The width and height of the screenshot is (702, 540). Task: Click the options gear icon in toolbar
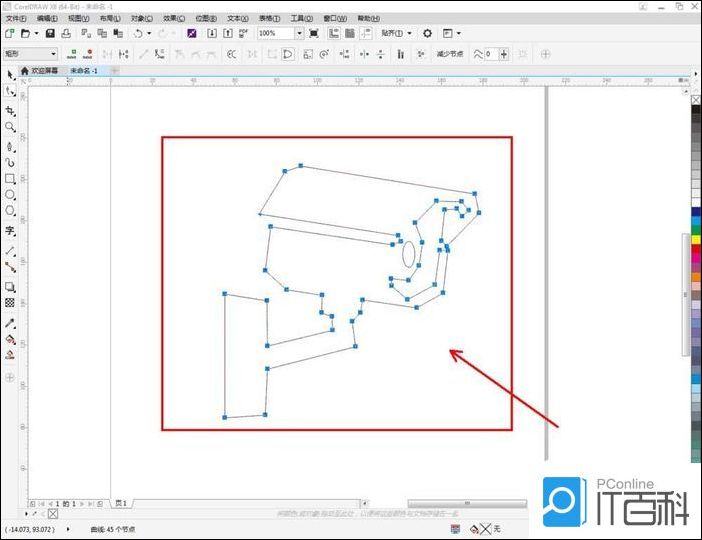(x=427, y=33)
